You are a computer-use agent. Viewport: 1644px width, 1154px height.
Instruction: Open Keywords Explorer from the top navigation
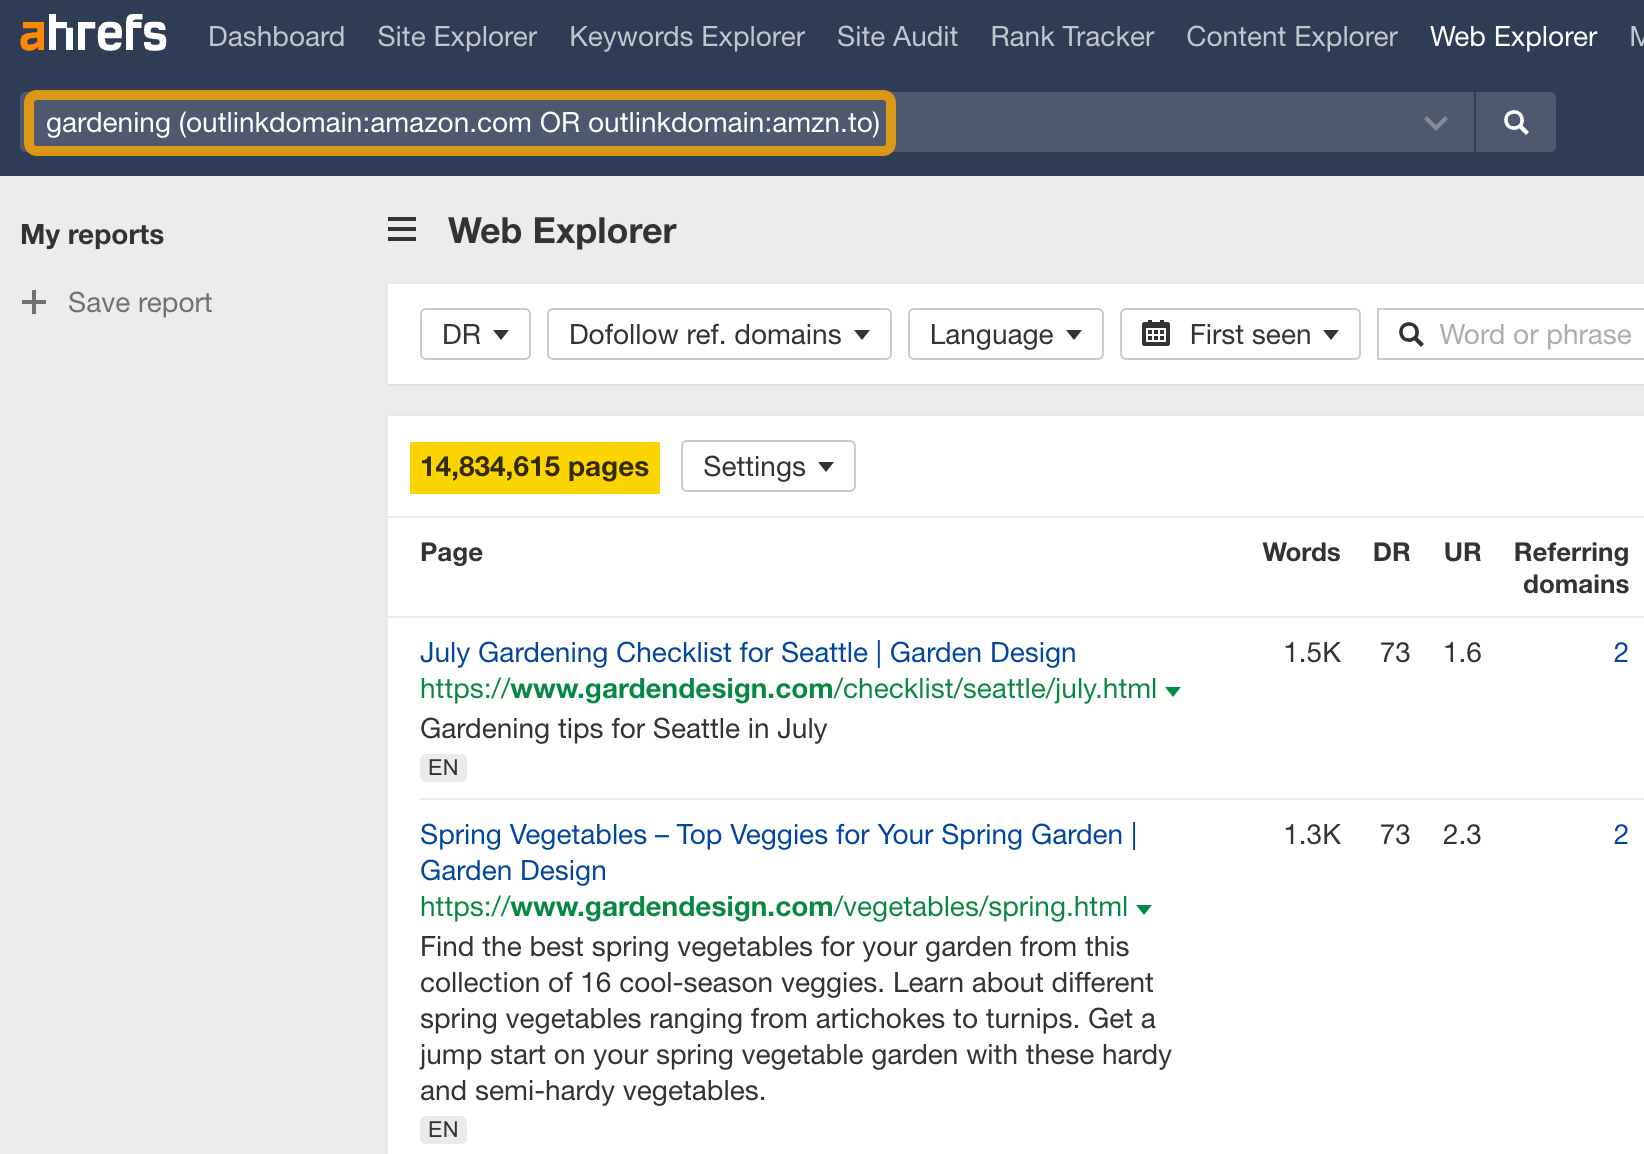pyautogui.click(x=686, y=36)
